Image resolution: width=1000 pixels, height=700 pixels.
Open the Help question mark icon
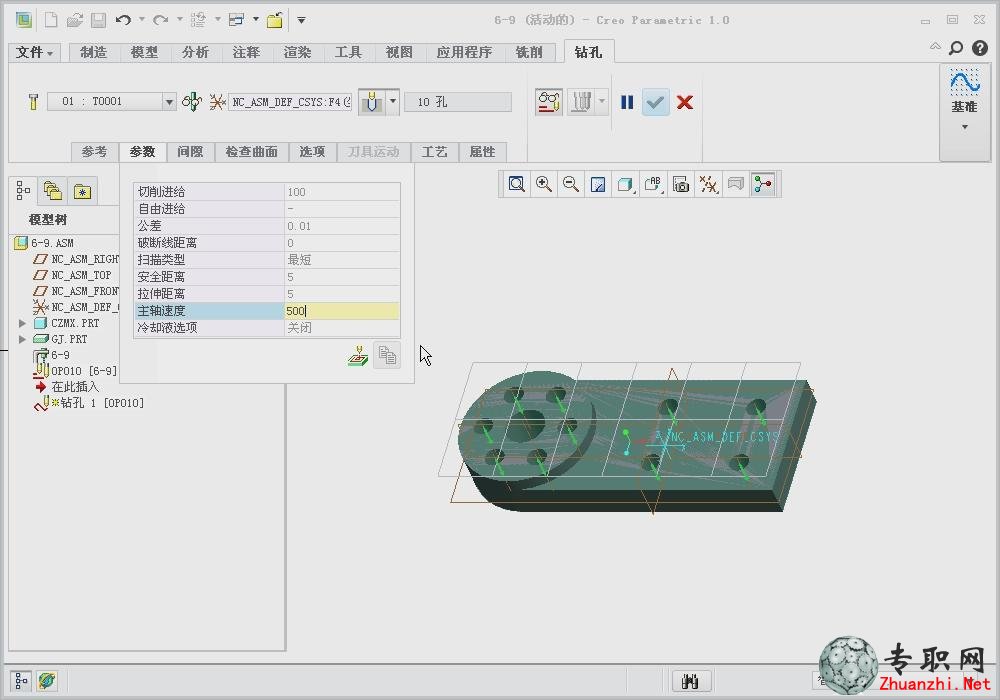980,48
